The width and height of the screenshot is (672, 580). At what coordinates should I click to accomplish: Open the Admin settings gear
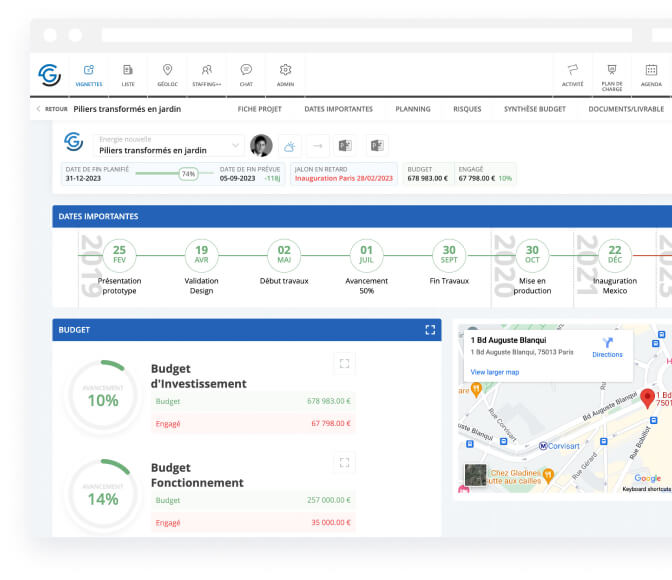click(x=285, y=74)
